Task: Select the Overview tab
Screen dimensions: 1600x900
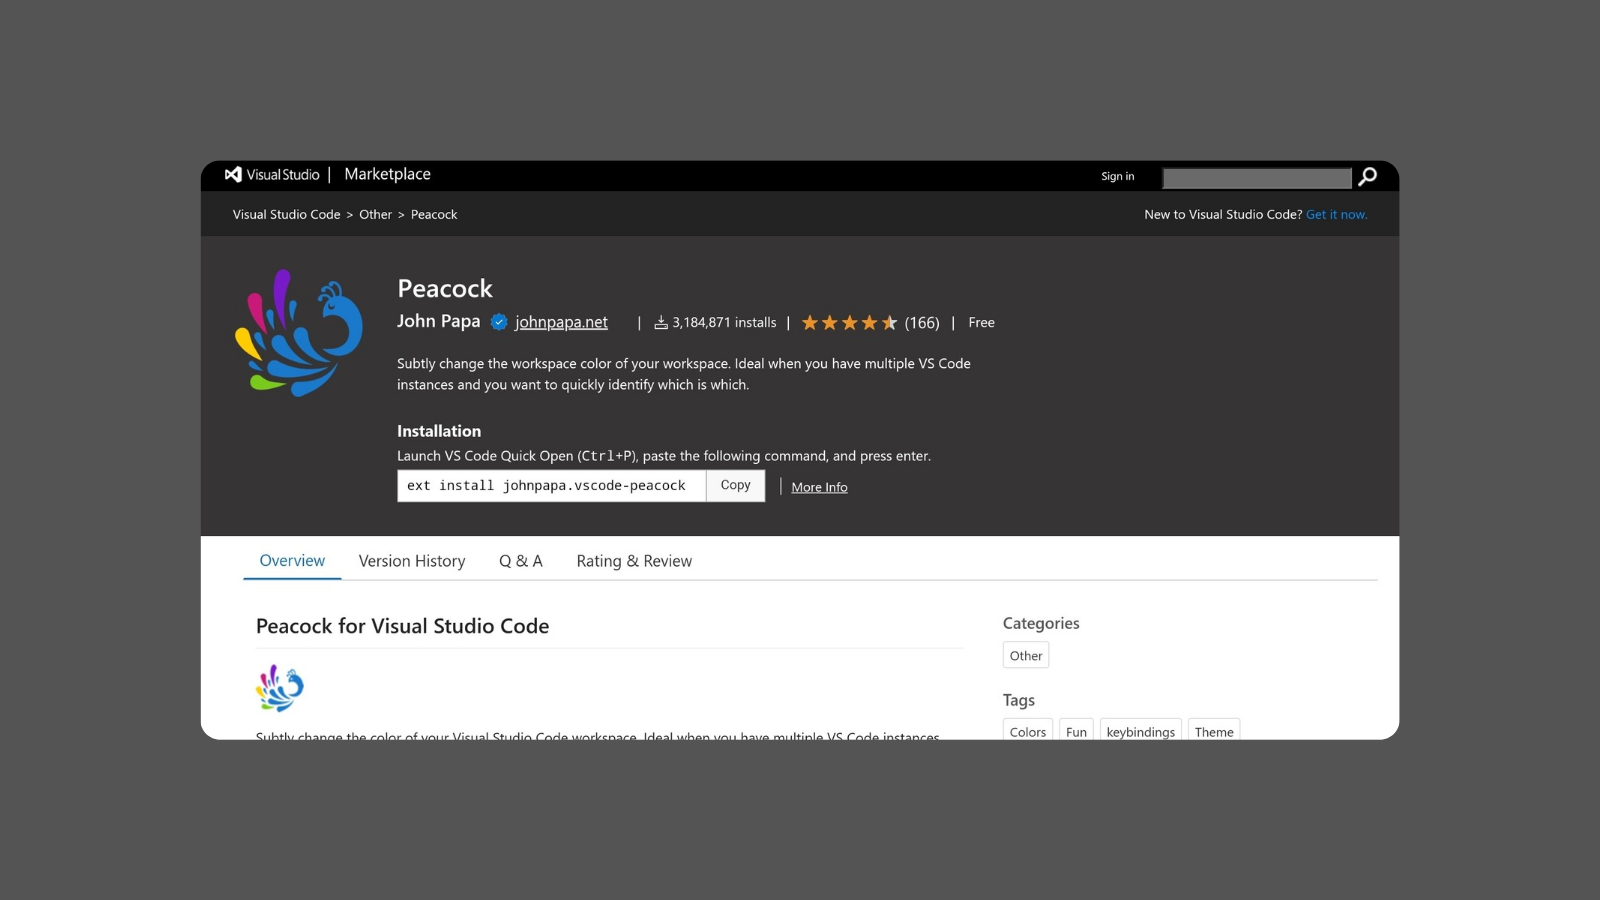Action: point(292,560)
